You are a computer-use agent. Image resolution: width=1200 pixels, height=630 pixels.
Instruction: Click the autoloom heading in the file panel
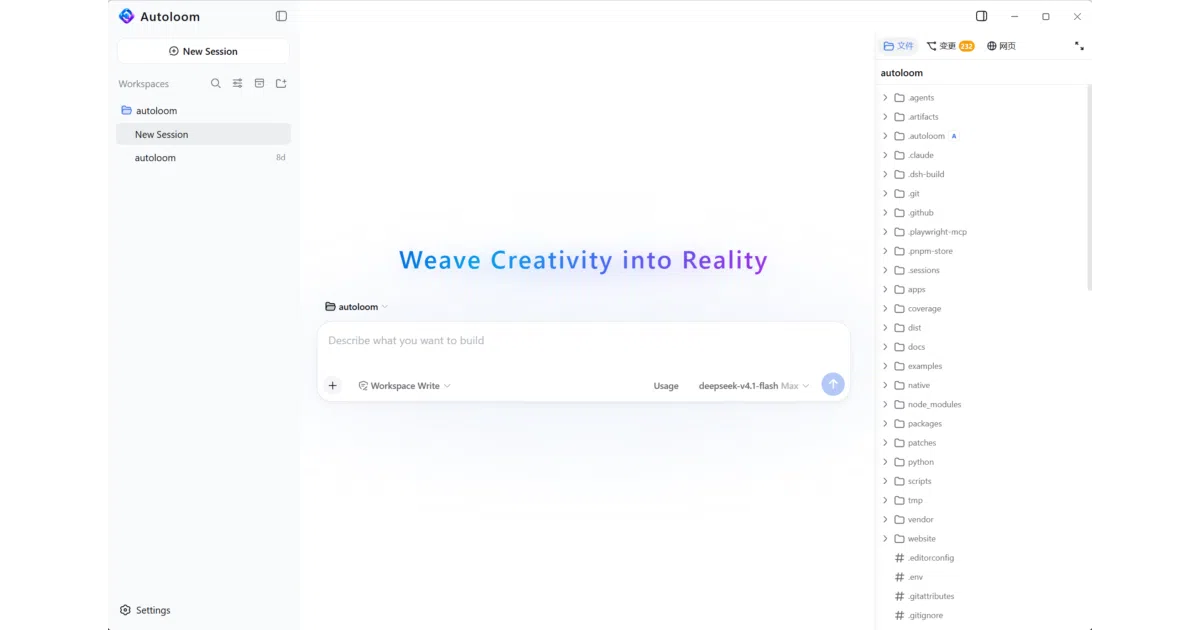tap(902, 73)
